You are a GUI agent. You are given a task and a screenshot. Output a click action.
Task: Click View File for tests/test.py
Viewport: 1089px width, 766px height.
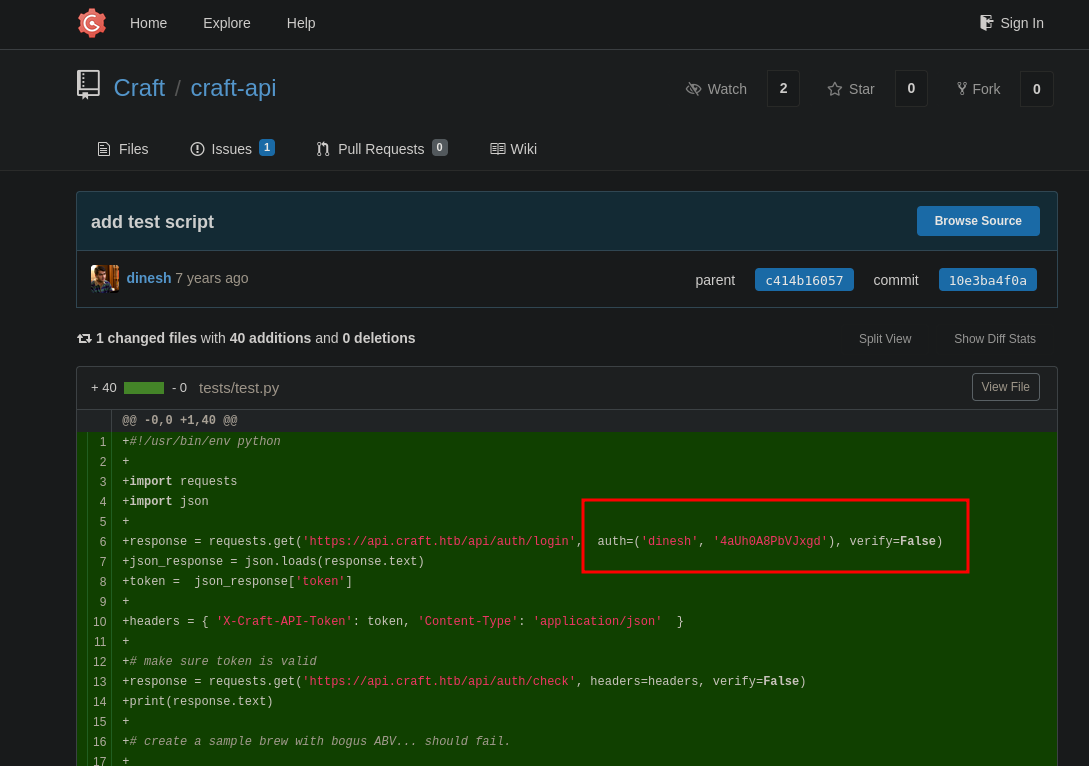pos(1005,387)
